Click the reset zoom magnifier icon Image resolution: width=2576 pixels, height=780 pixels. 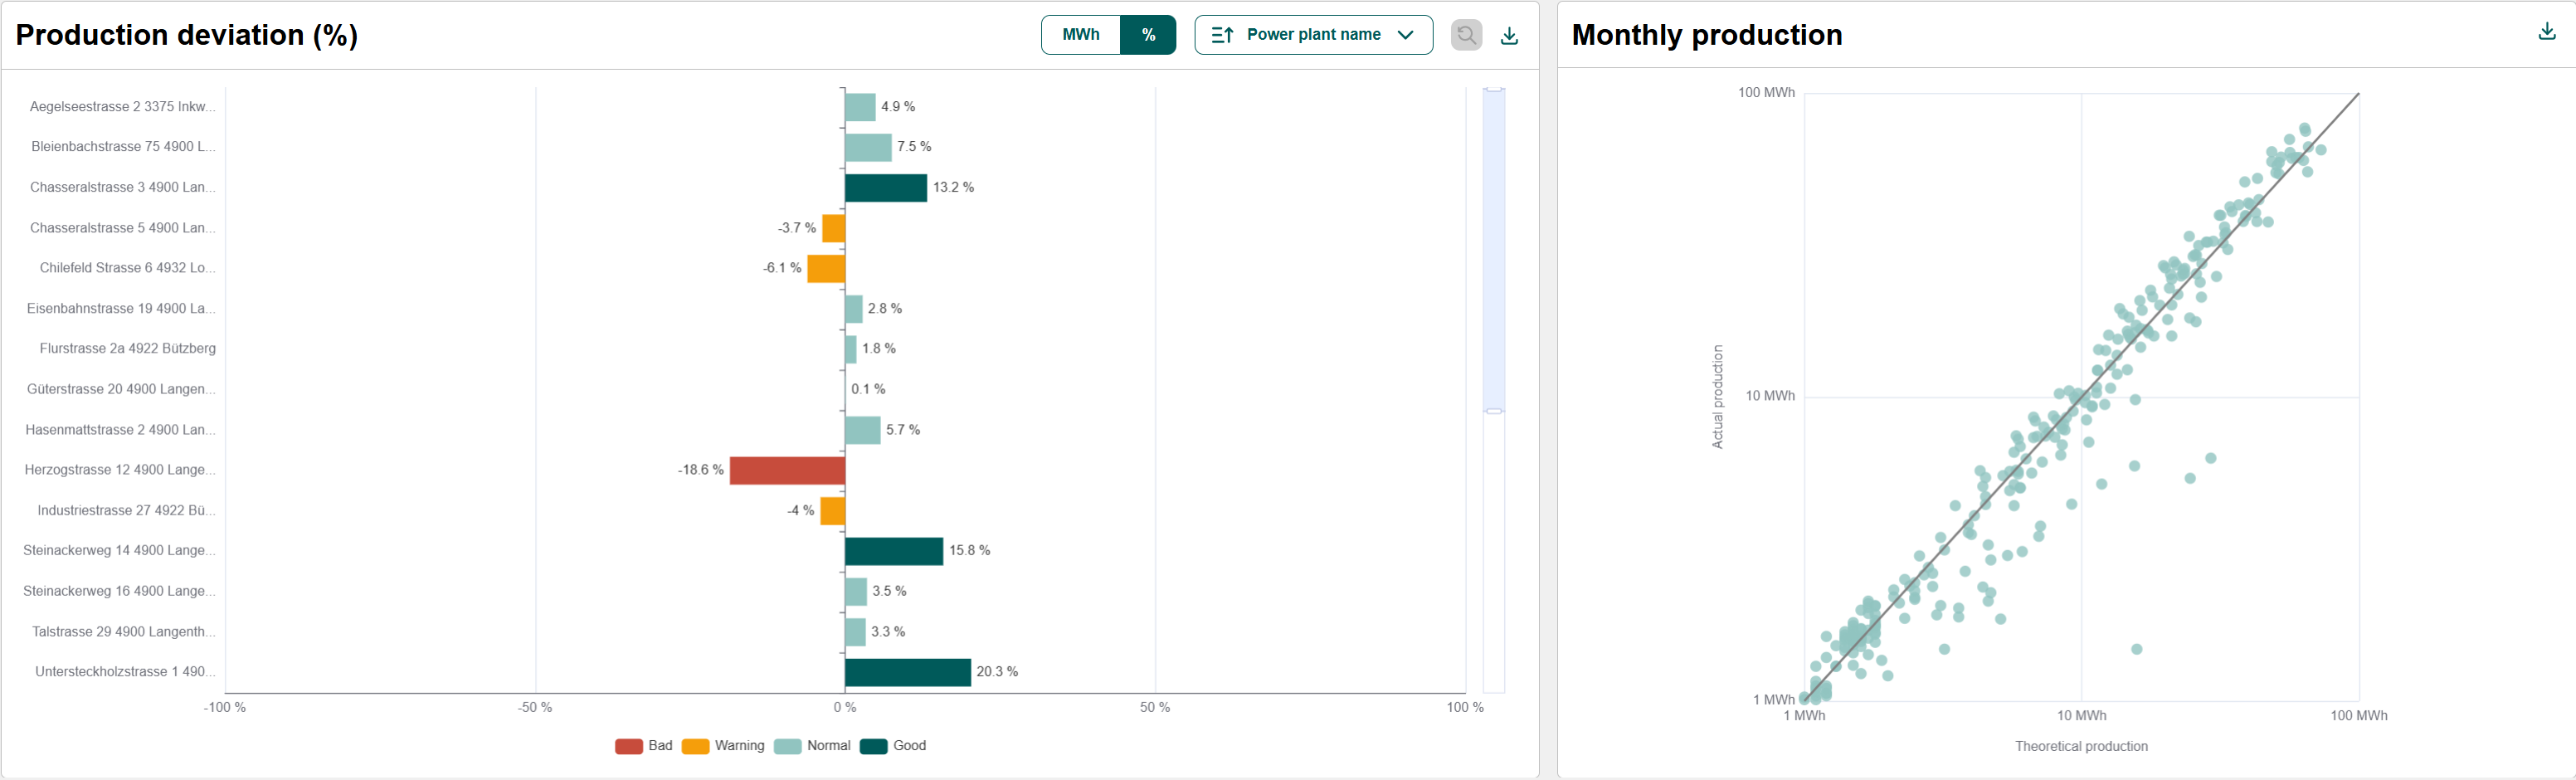tap(1466, 36)
